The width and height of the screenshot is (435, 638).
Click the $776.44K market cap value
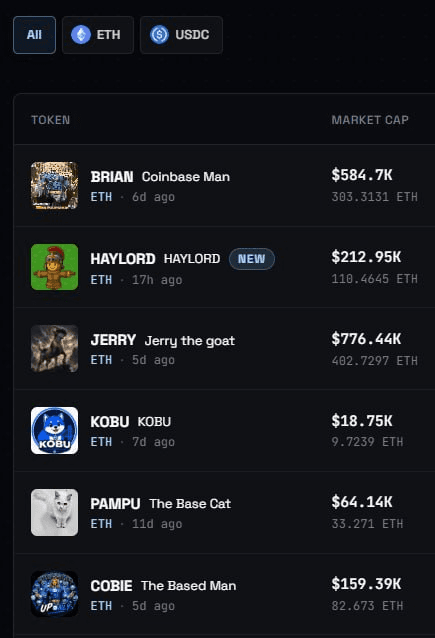point(366,339)
